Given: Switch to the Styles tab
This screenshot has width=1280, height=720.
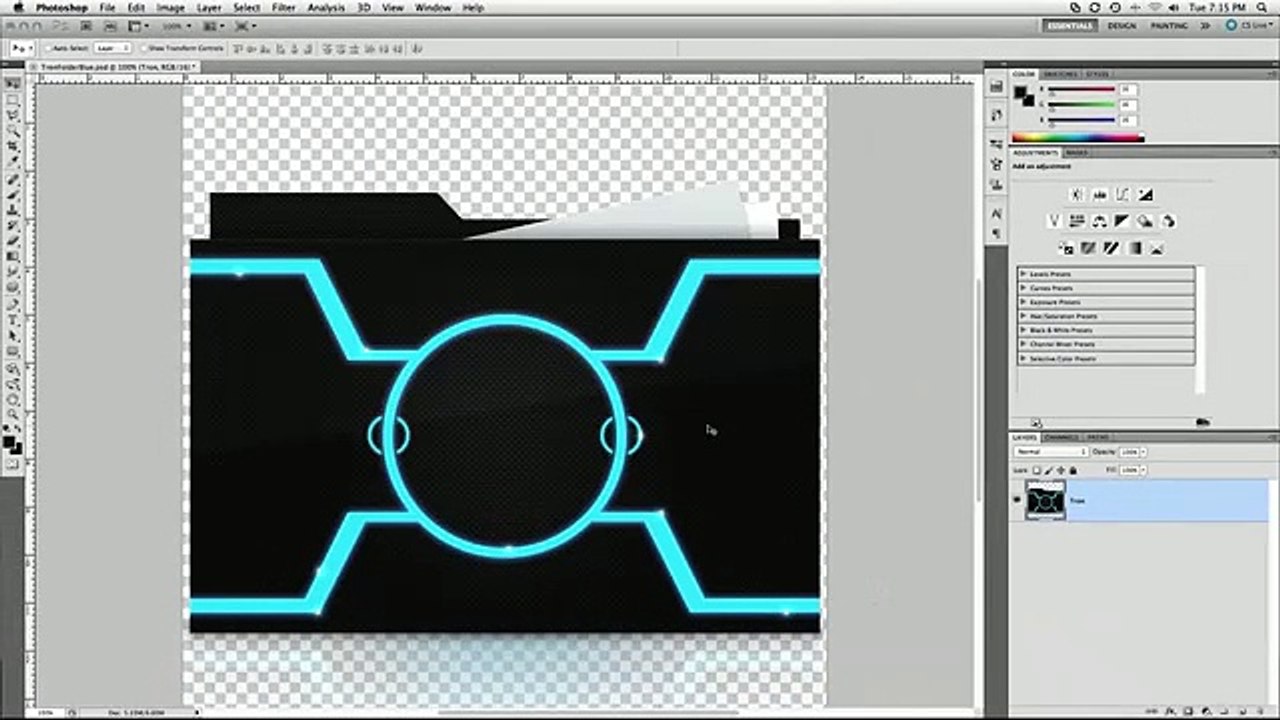Looking at the screenshot, I should point(1097,74).
